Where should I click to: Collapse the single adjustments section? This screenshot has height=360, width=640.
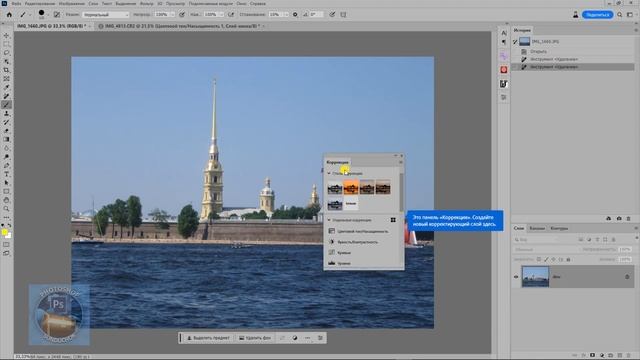[x=329, y=220]
